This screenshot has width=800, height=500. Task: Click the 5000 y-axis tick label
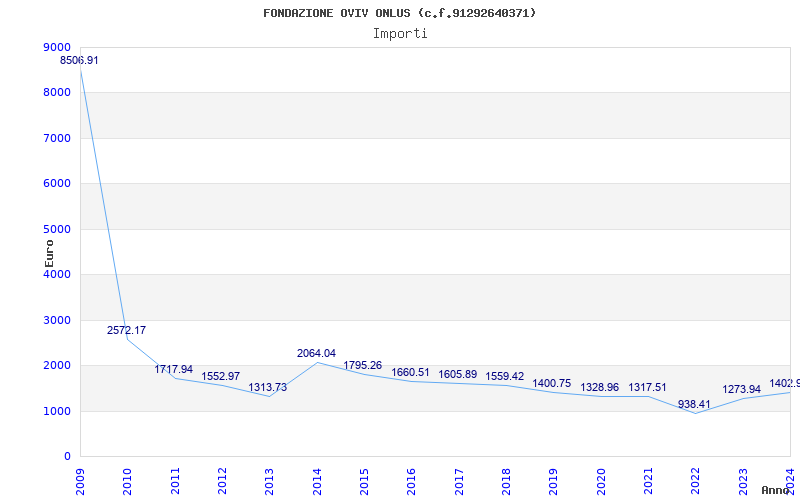(57, 229)
